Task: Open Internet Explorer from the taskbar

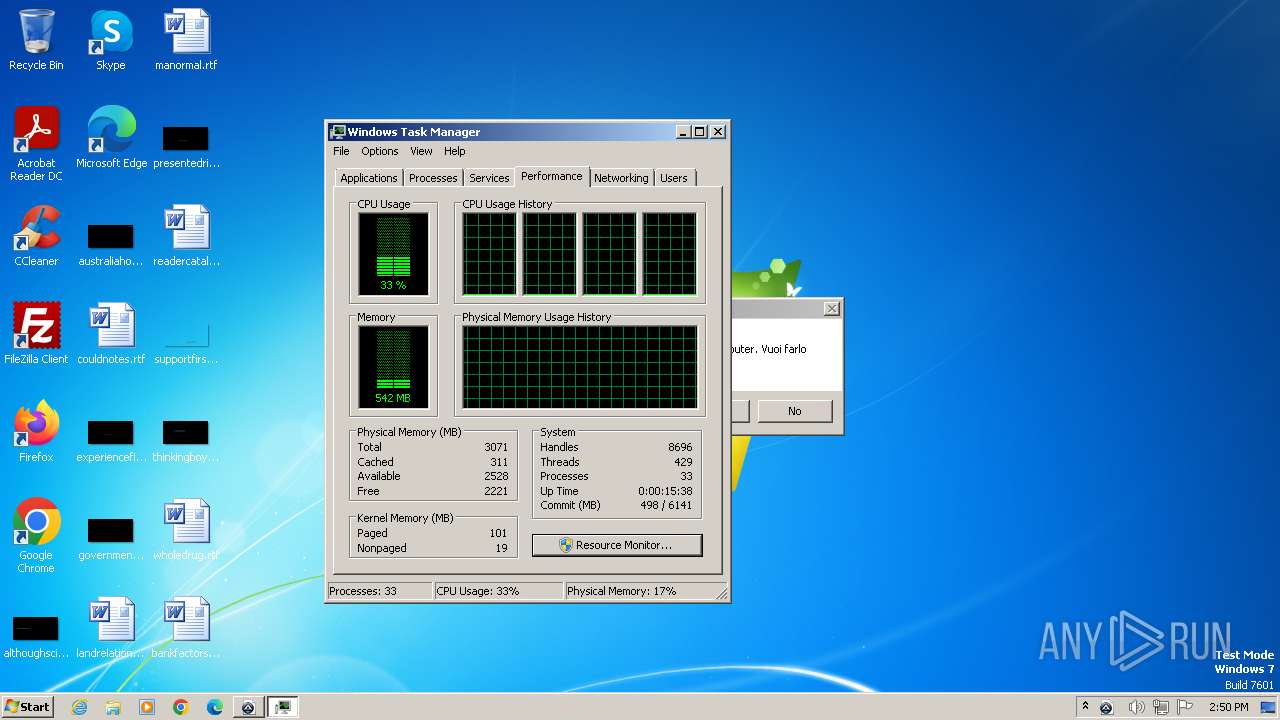Action: pyautogui.click(x=79, y=707)
